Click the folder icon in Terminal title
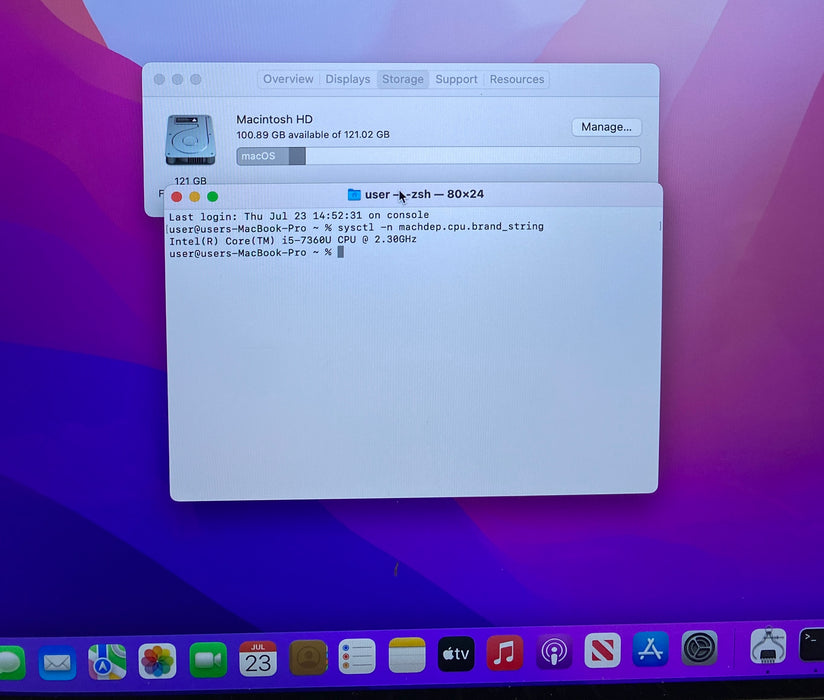 coord(354,194)
